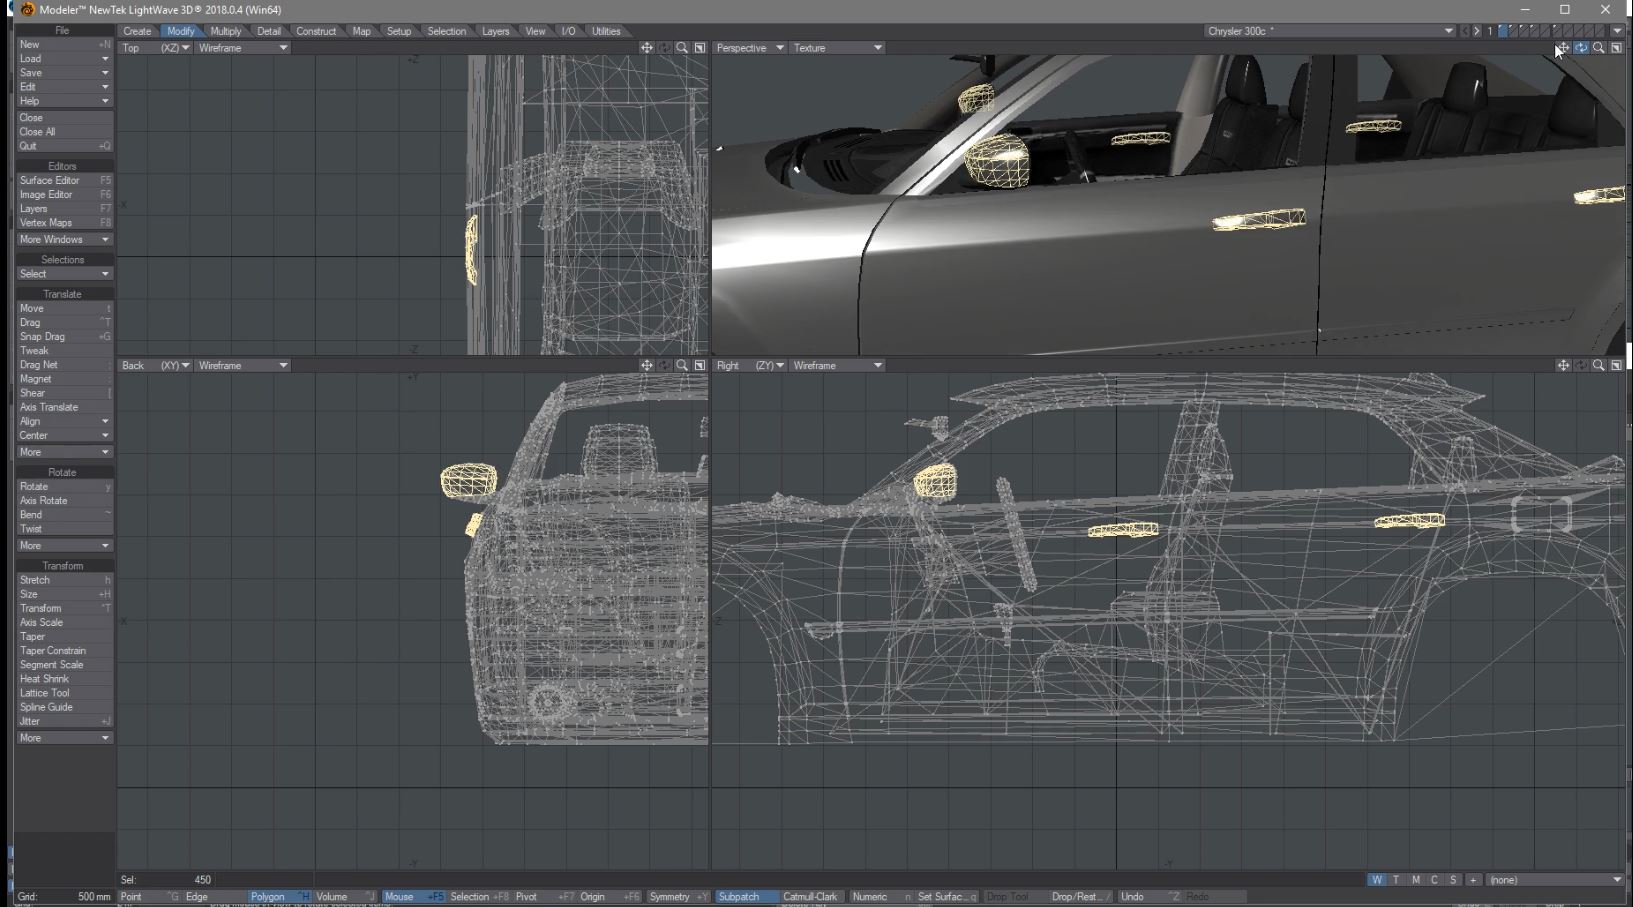
Task: Maximize the Top viewport with its expand icon
Action: 700,48
